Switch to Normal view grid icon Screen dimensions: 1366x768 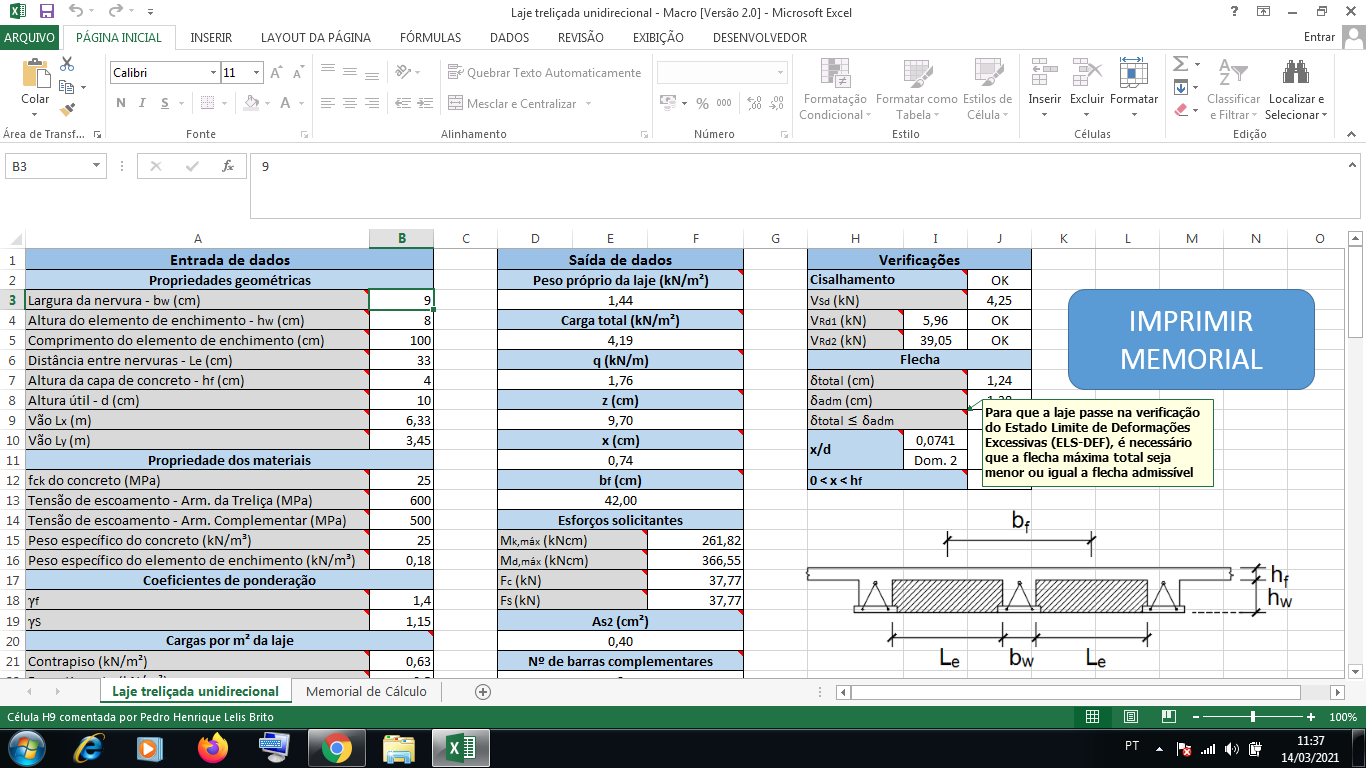[1093, 717]
